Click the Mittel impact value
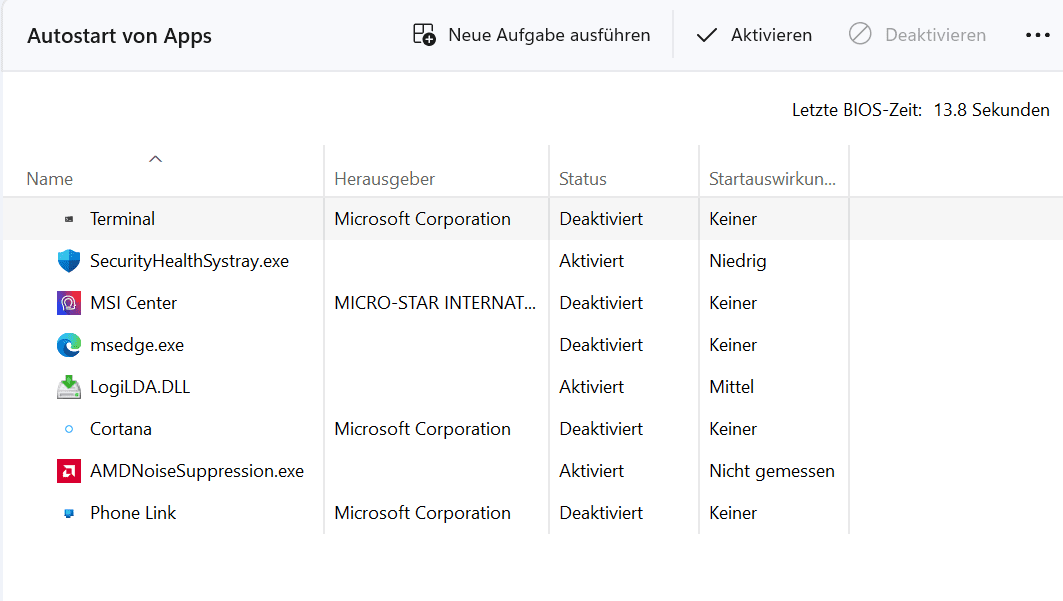Viewport: 1063px width, 601px height. tap(731, 387)
